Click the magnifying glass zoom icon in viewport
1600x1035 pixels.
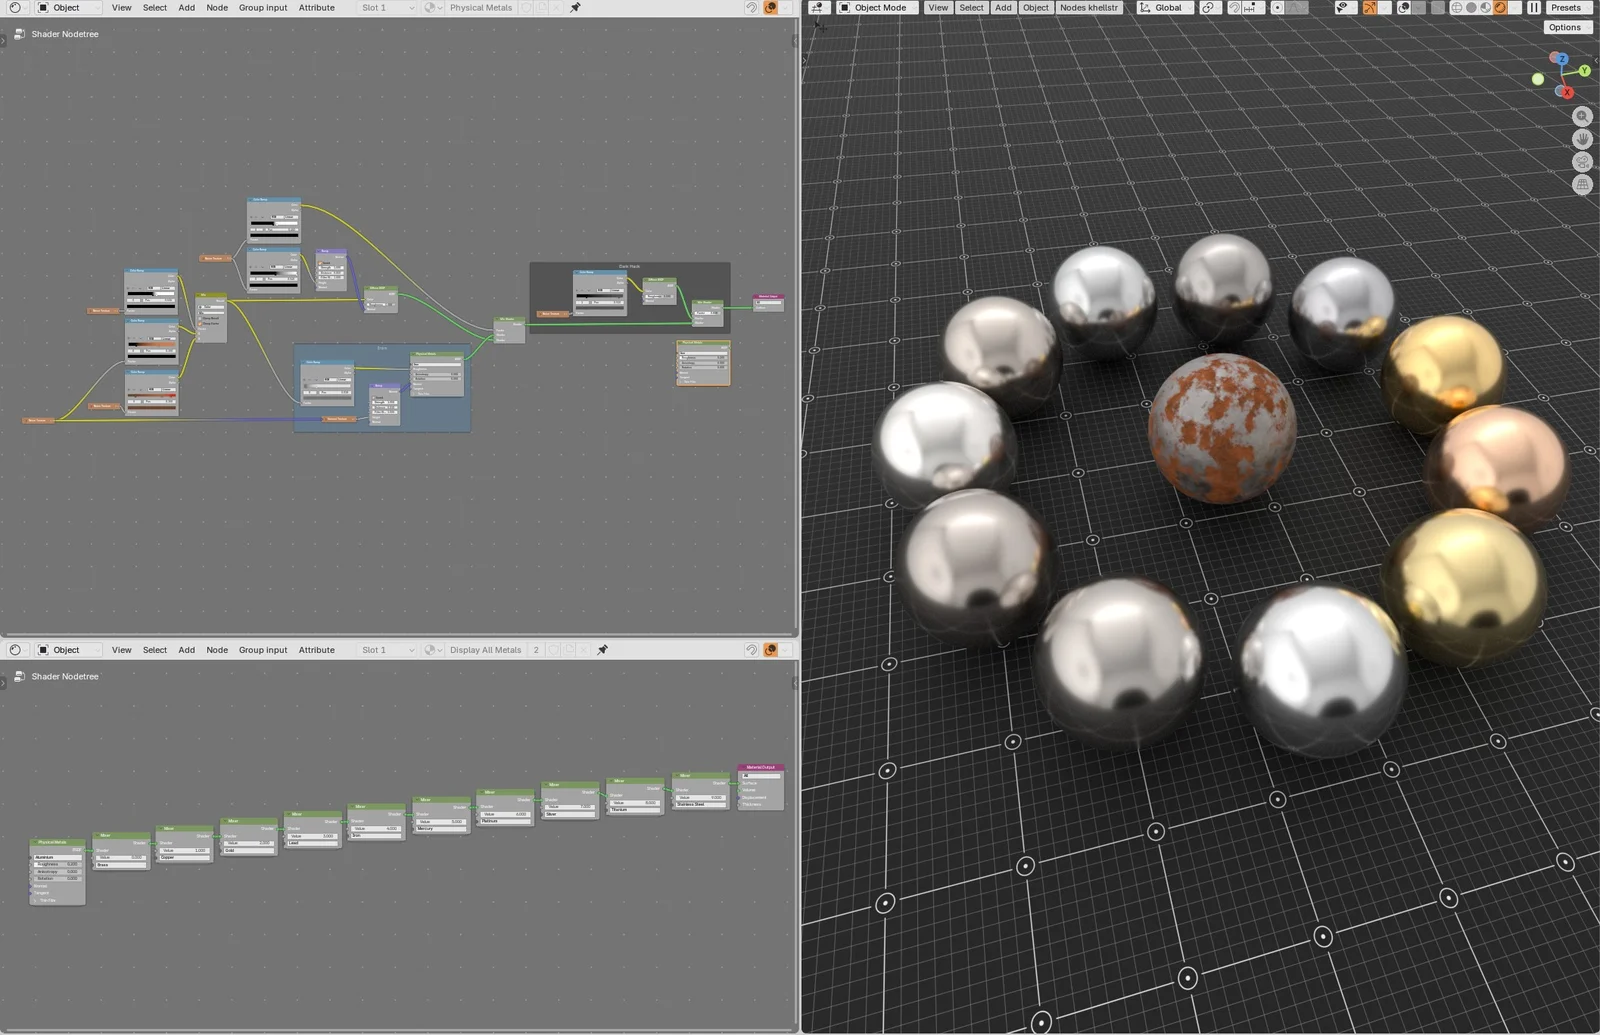tap(1583, 116)
